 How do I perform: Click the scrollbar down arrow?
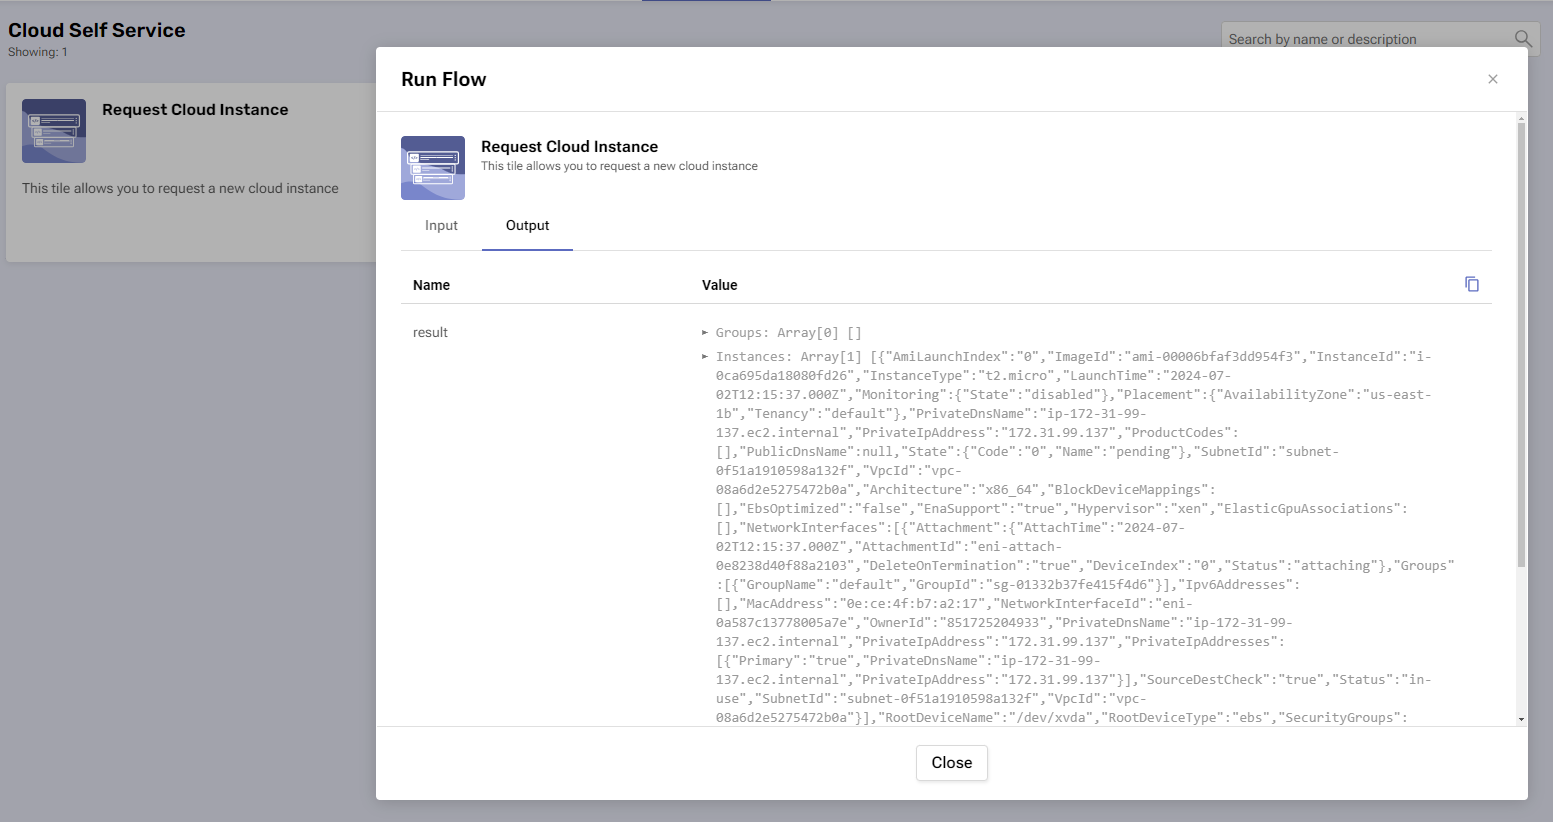pyautogui.click(x=1521, y=719)
